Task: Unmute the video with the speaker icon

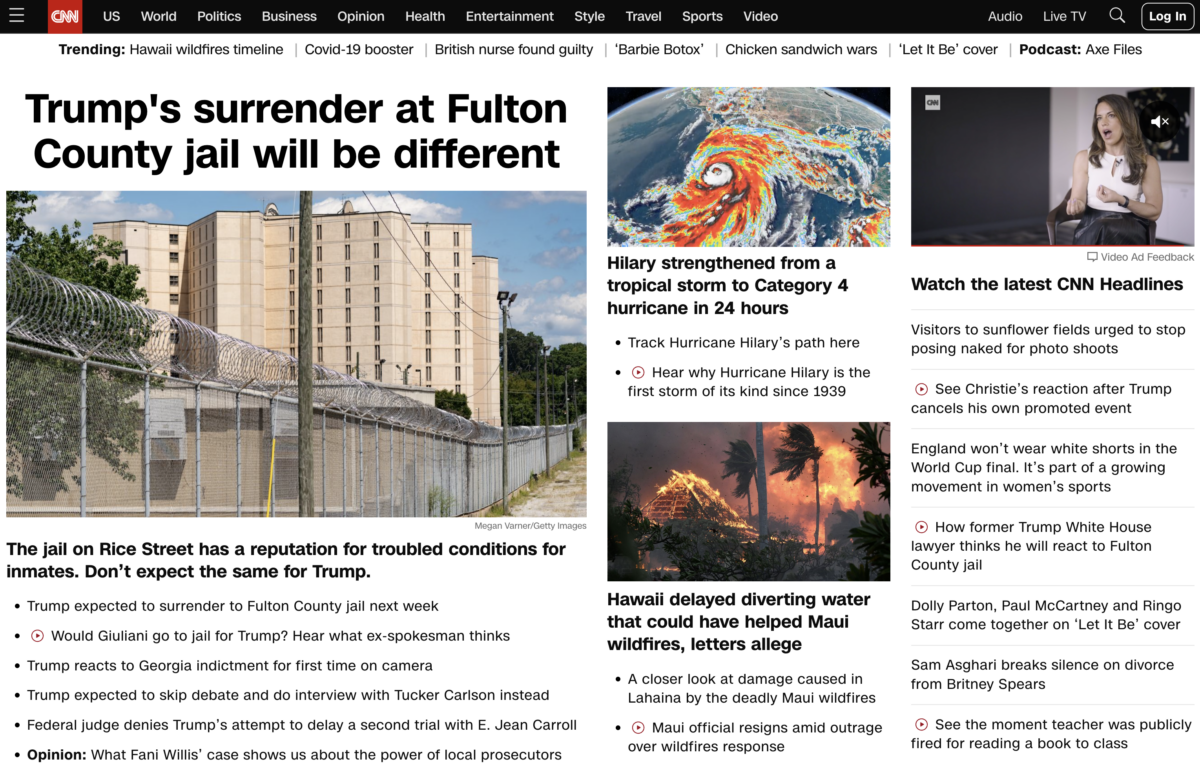Action: [1160, 121]
